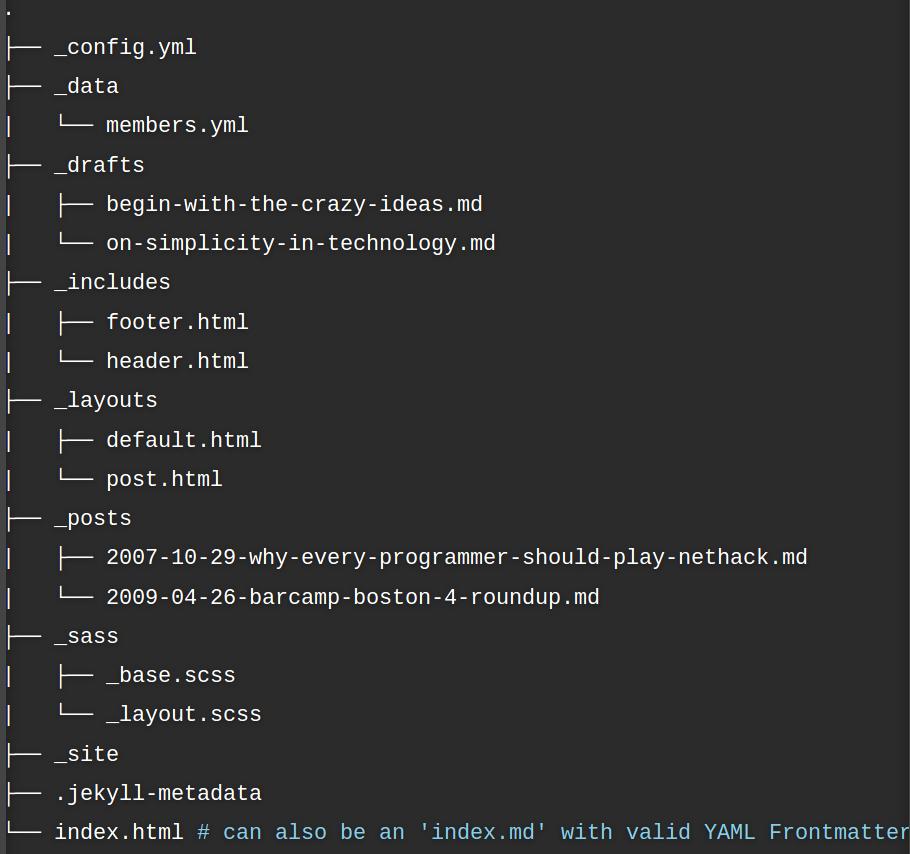Click the _config.yml file entry
The width and height of the screenshot is (910, 854).
pyautogui.click(x=125, y=48)
